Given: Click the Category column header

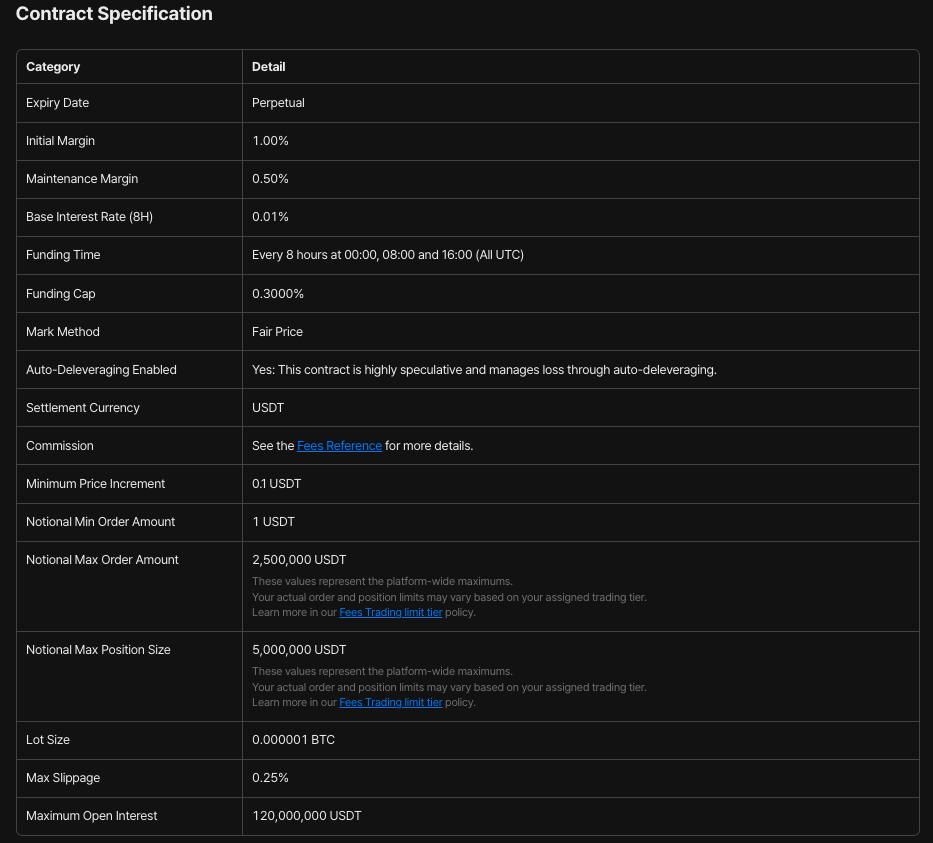Looking at the screenshot, I should point(52,66).
